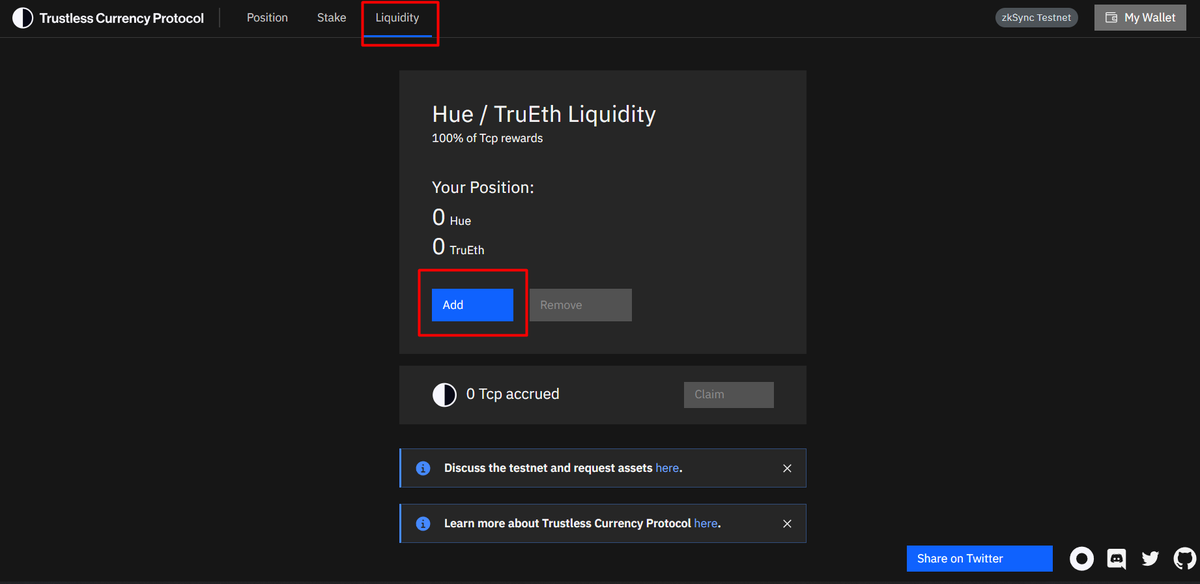Follow the 'here' link to discuss testnet

point(667,468)
